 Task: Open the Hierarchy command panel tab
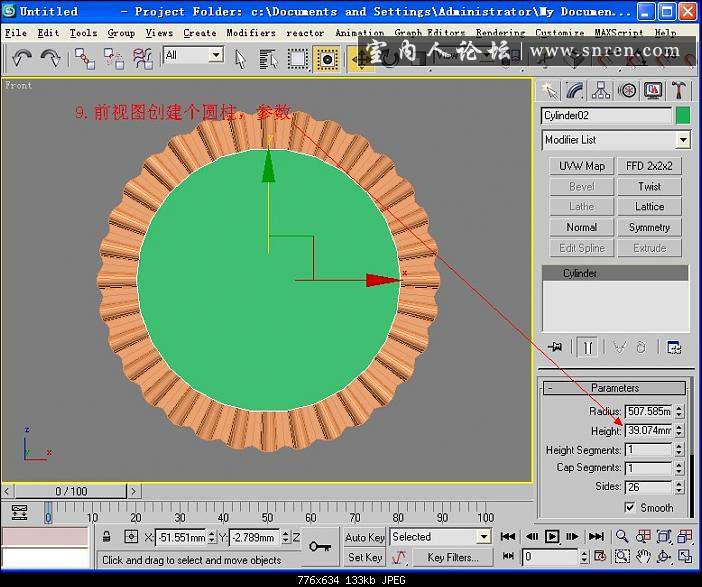[x=601, y=90]
